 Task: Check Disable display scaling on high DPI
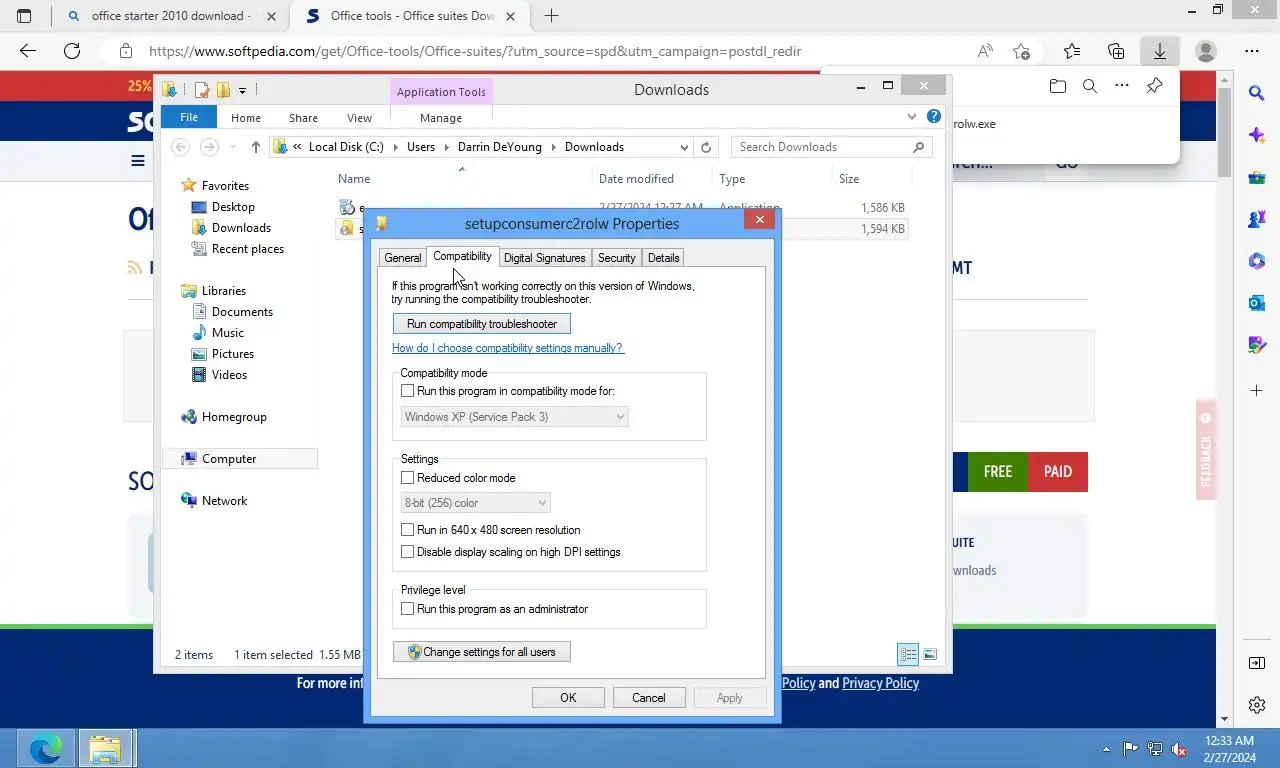407,552
